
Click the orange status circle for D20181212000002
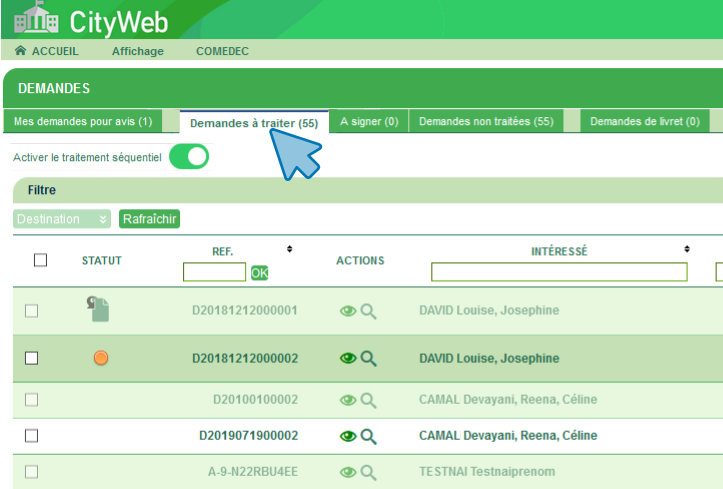point(100,358)
